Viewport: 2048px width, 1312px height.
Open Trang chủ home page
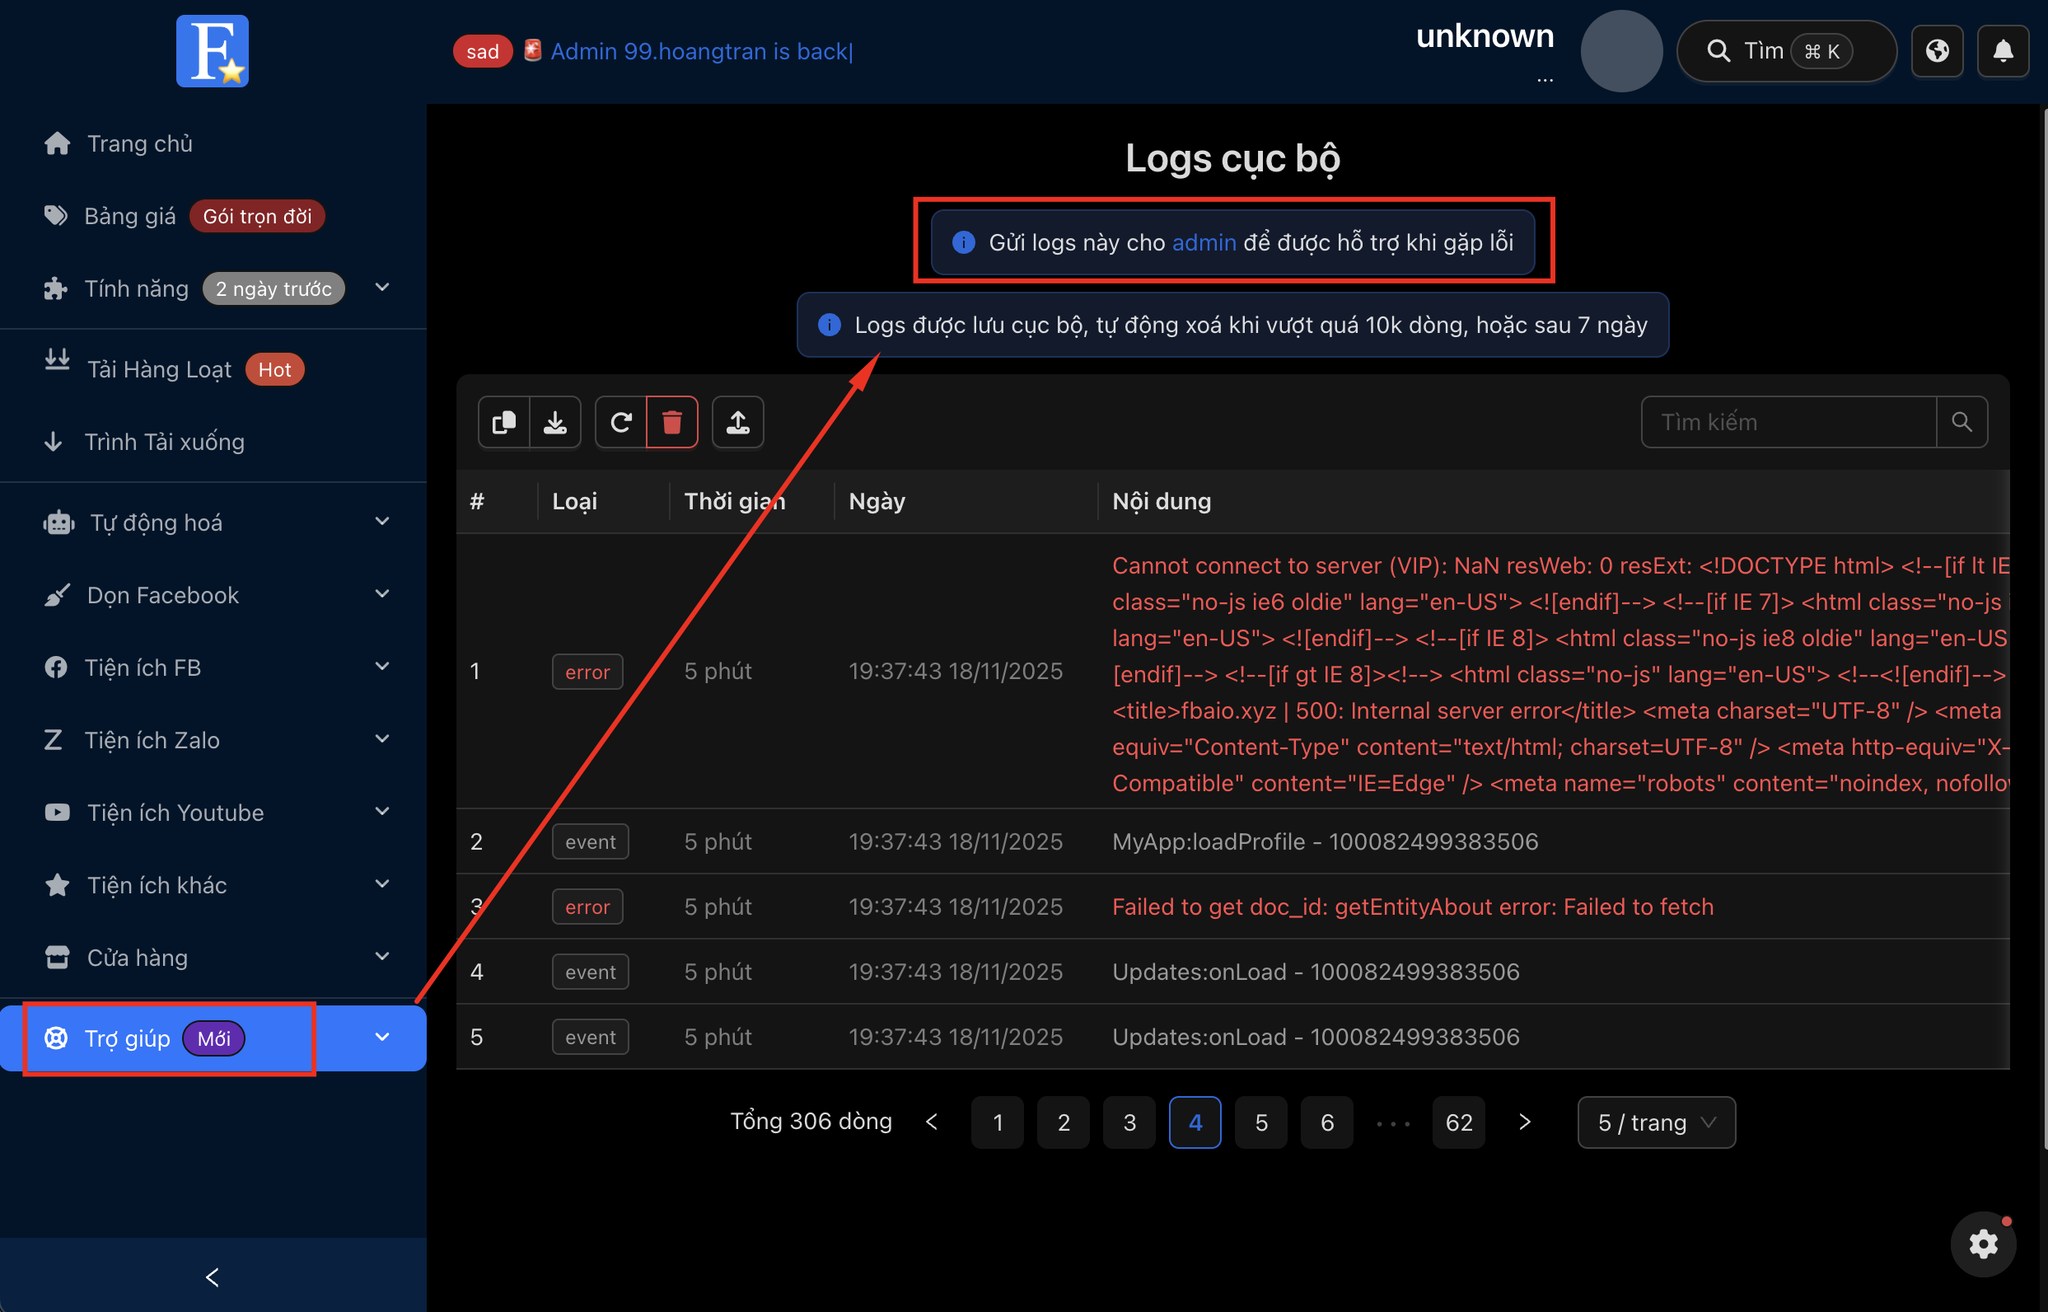213,144
